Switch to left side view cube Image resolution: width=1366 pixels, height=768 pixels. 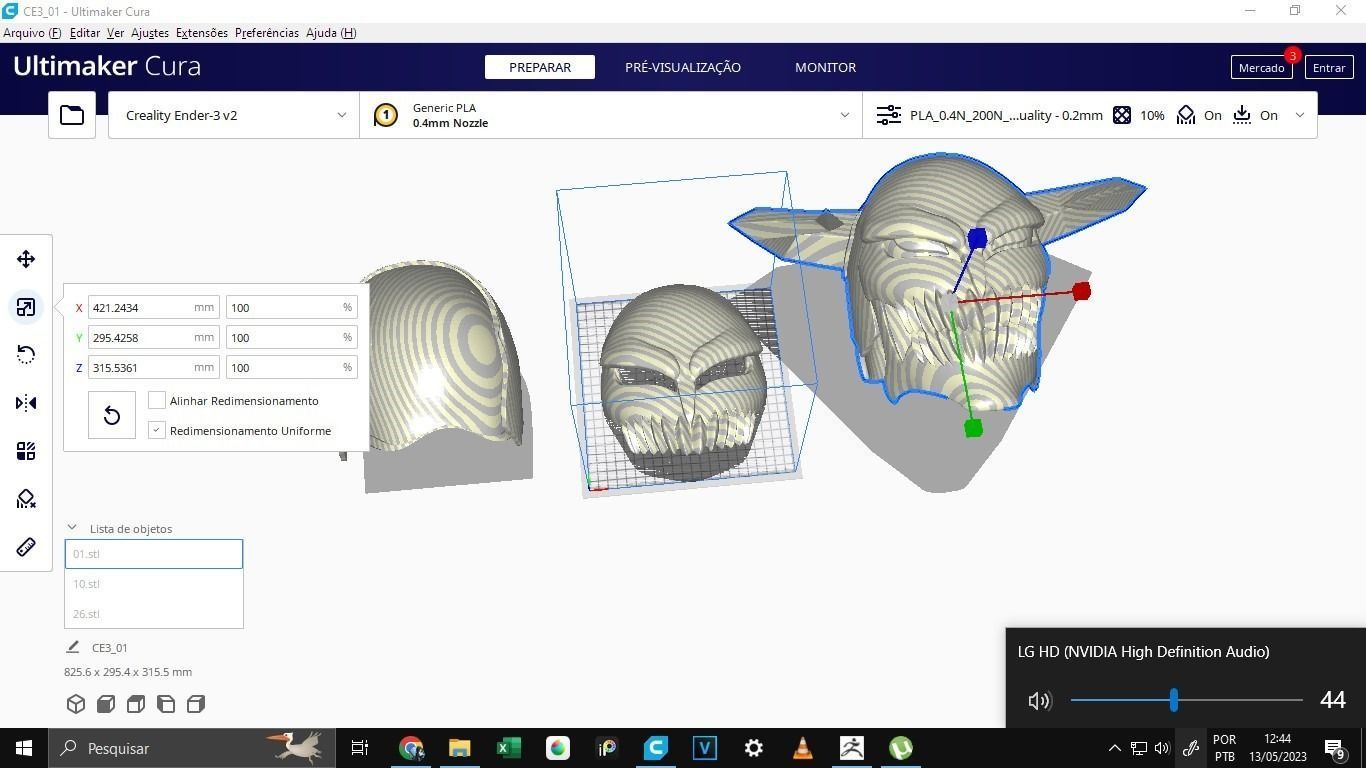pyautogui.click(x=166, y=704)
